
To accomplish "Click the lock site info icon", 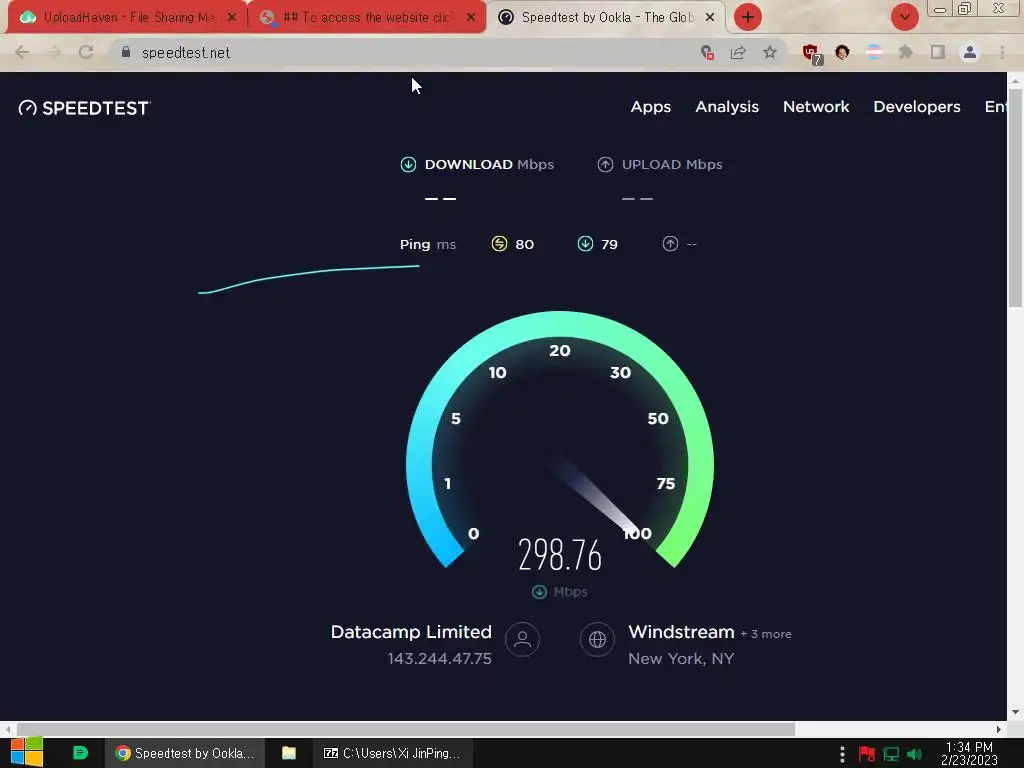I will 126,52.
